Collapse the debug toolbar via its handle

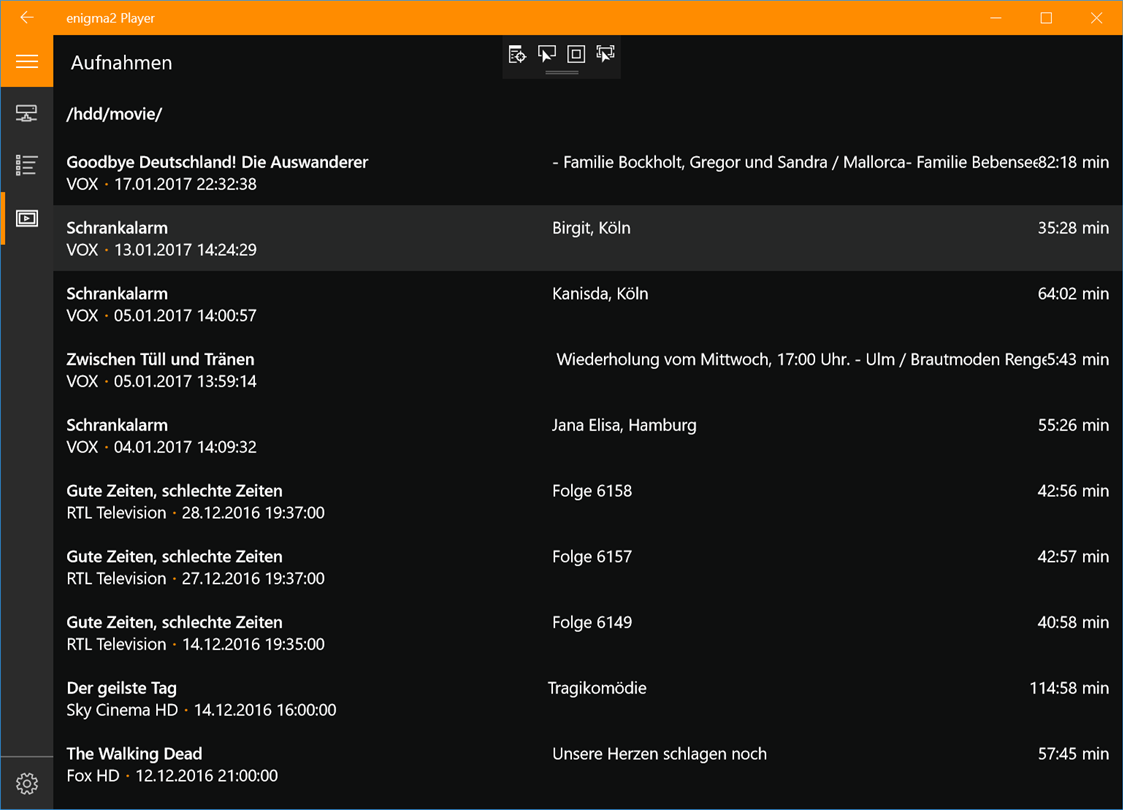pyautogui.click(x=562, y=73)
